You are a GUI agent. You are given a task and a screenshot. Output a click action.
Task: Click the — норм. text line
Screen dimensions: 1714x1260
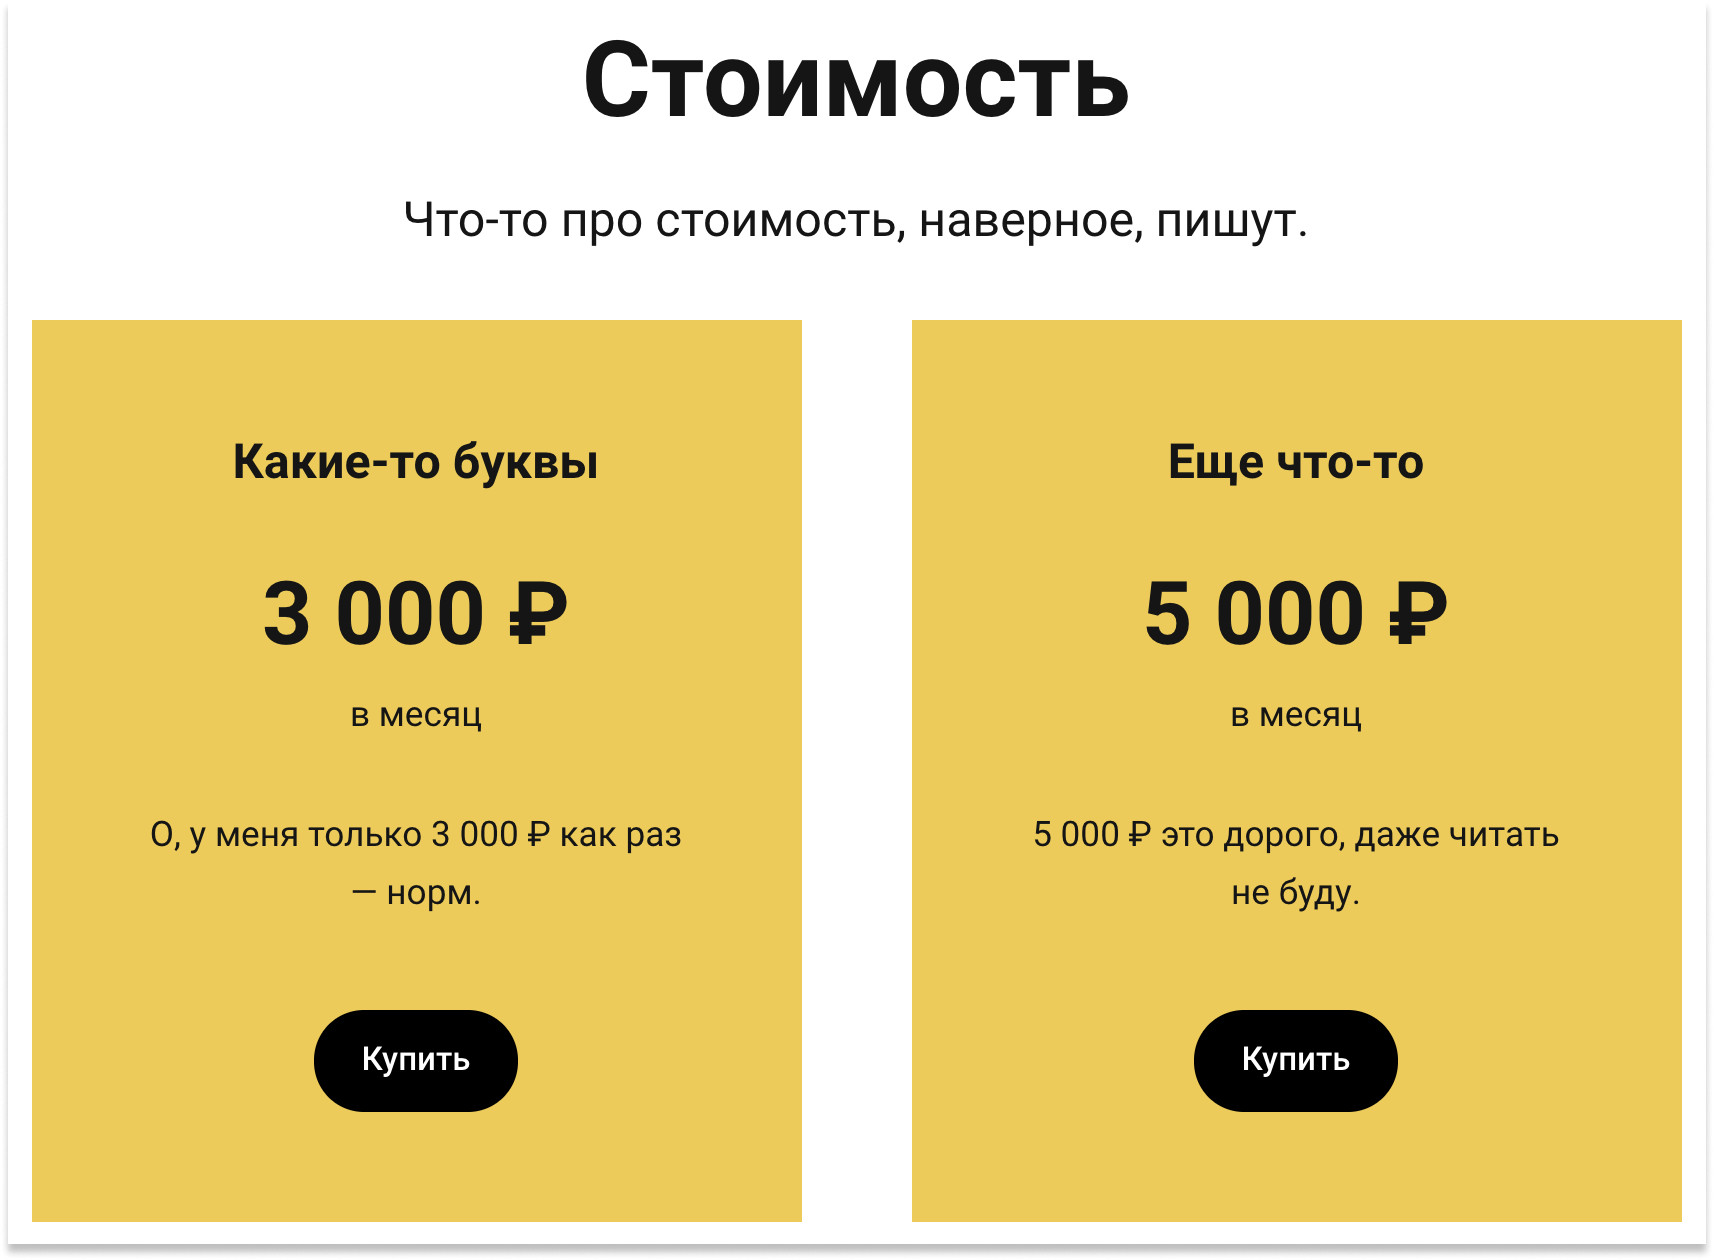click(x=416, y=892)
